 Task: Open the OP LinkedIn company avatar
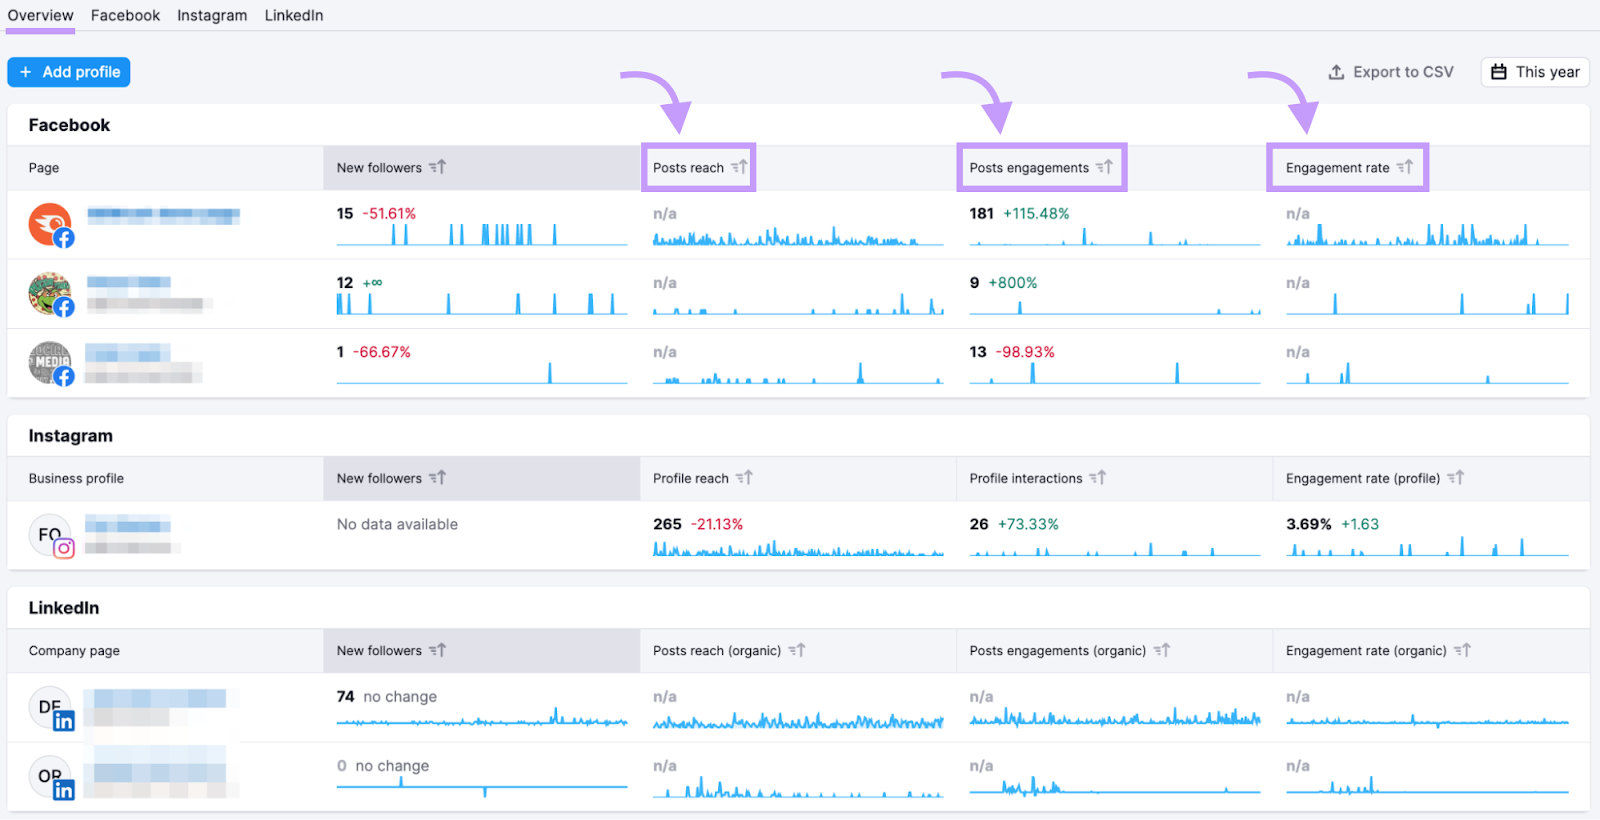tap(50, 777)
